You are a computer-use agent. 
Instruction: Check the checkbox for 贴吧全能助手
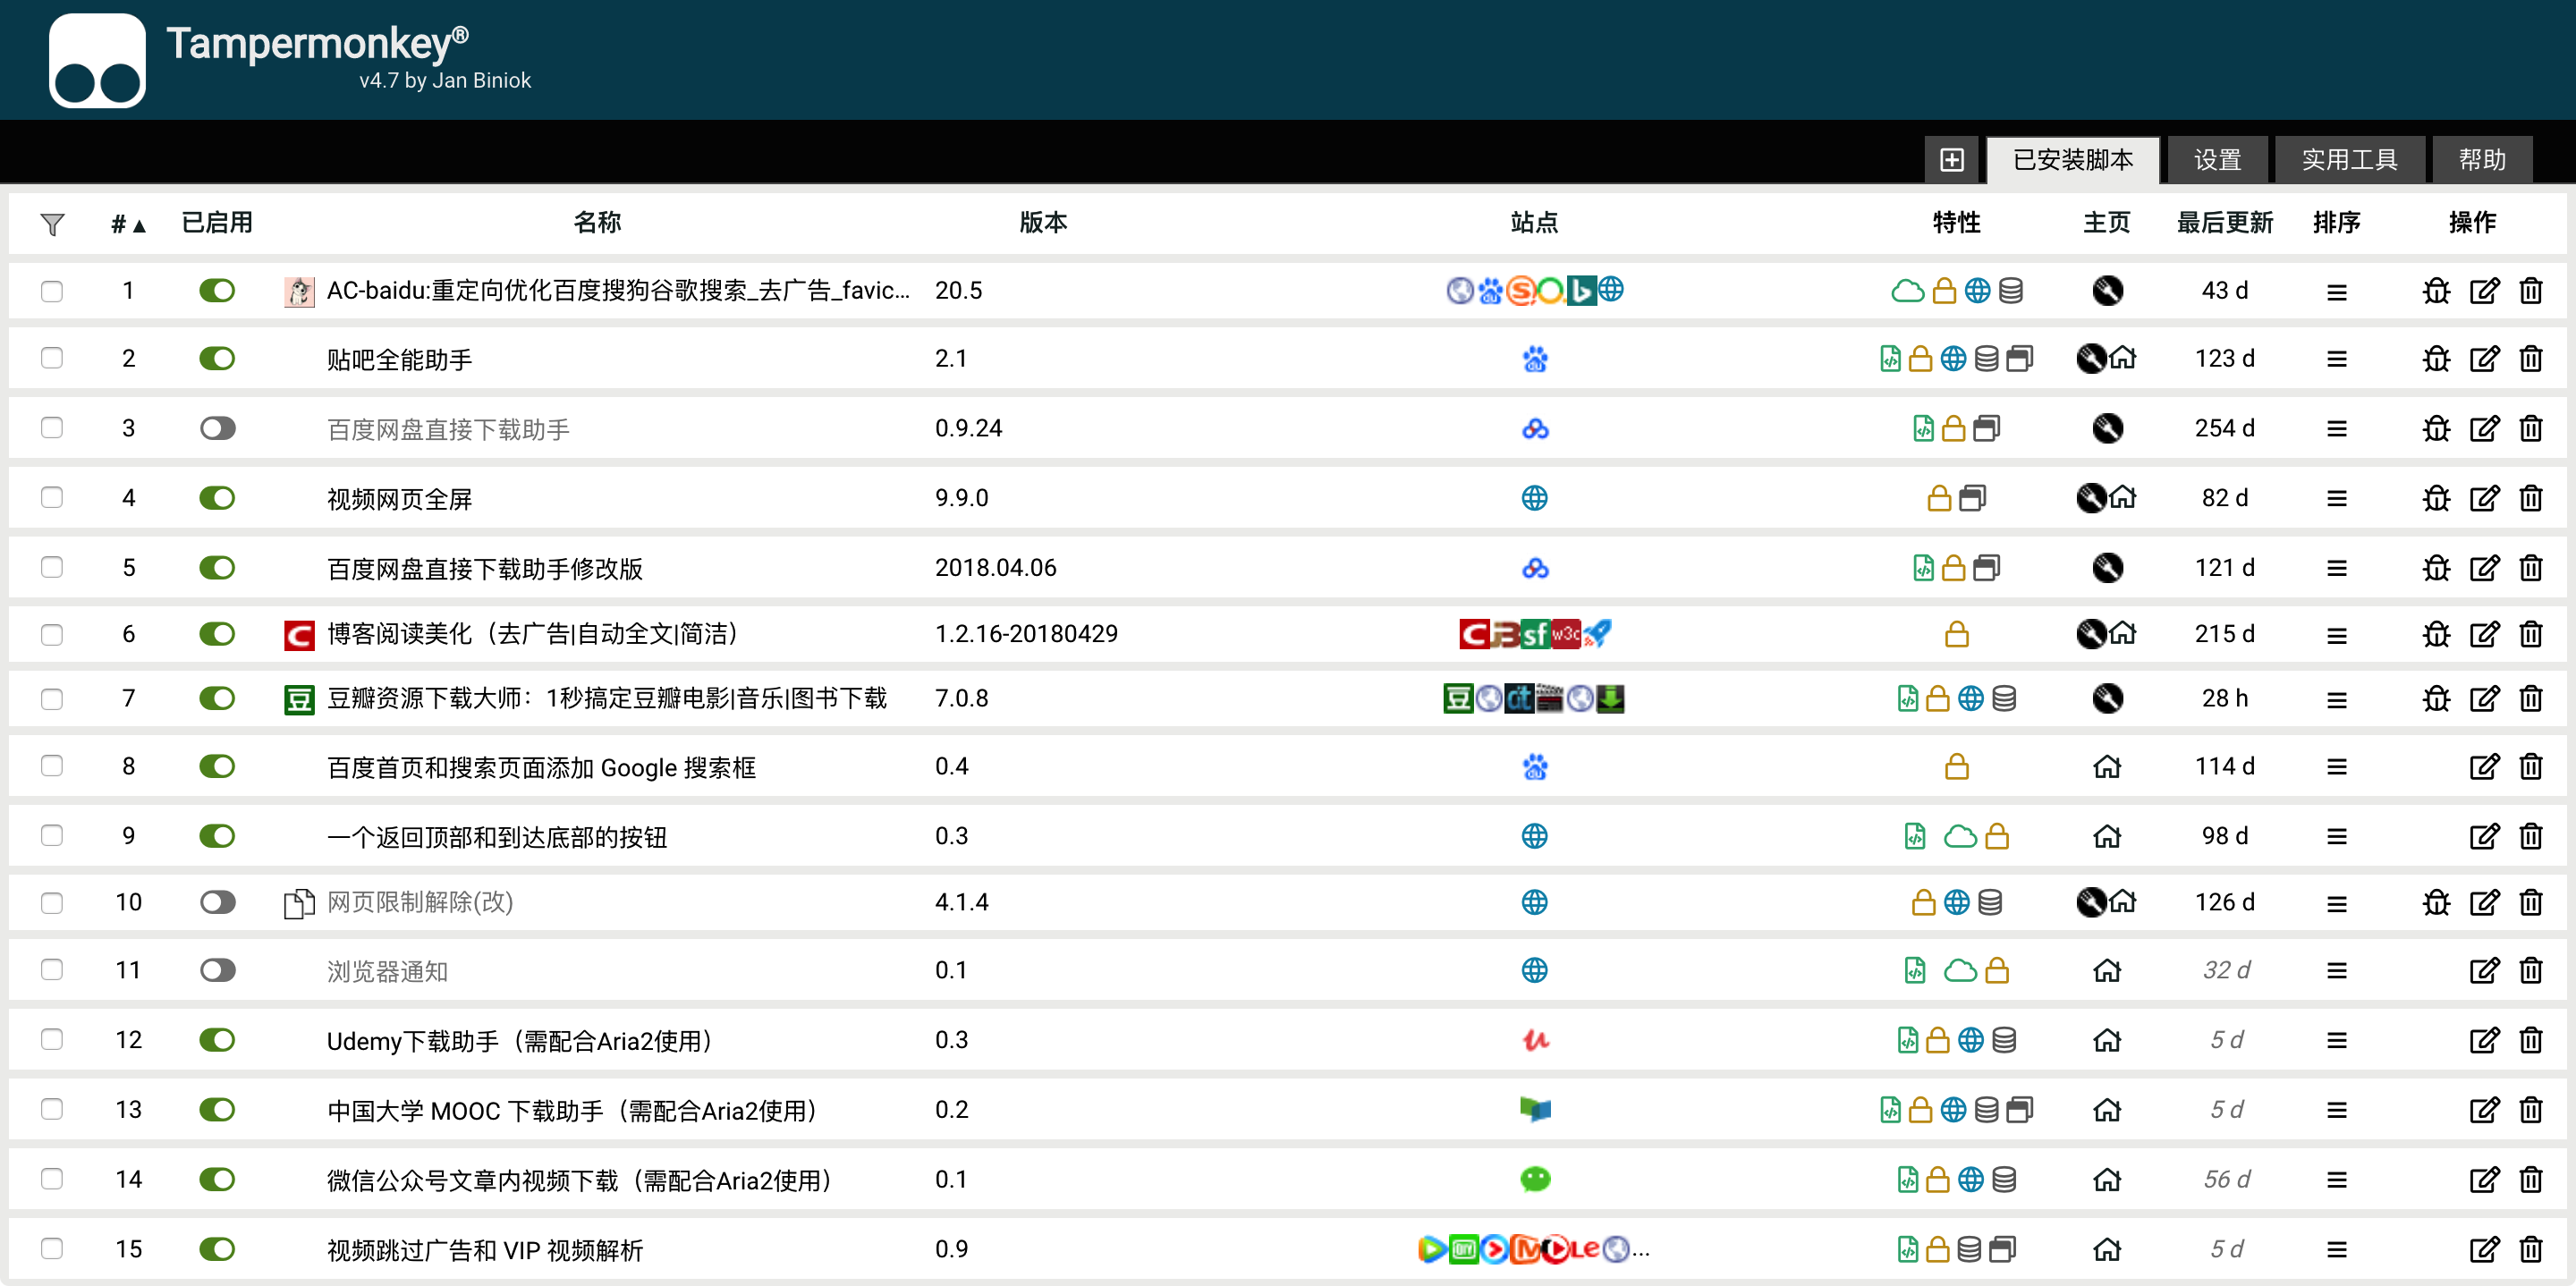pos(52,358)
